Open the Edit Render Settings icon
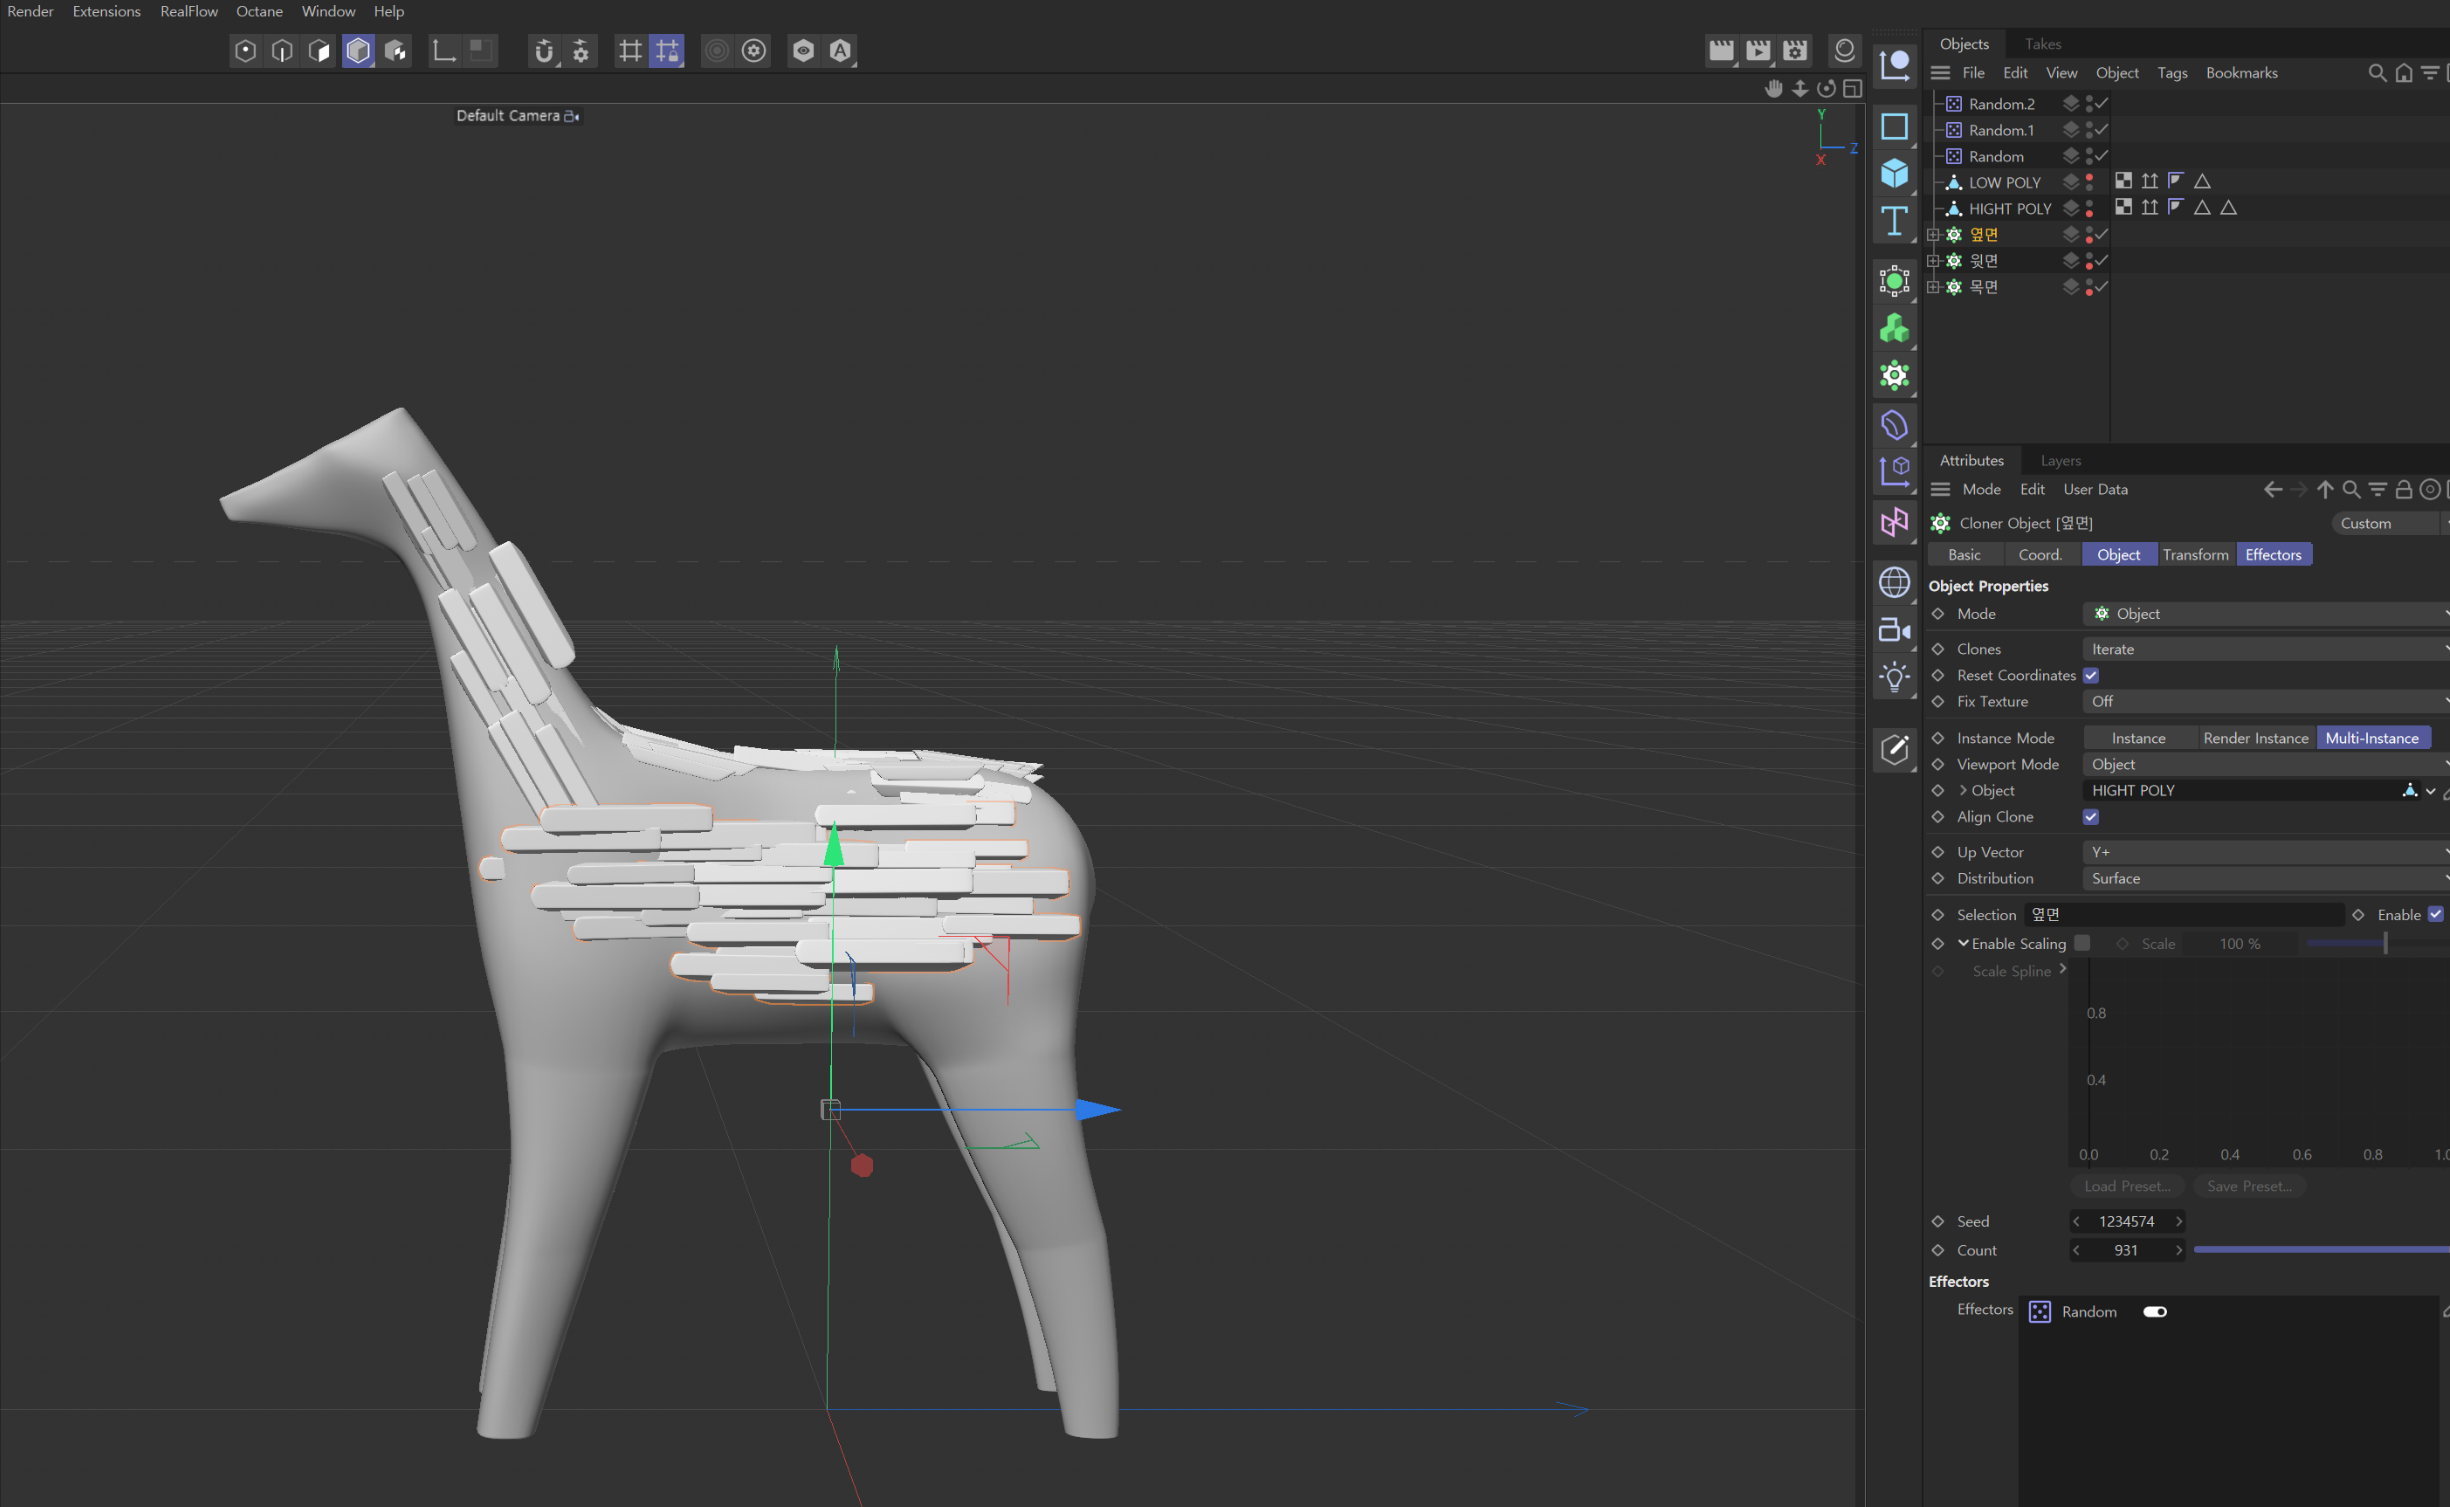The height and width of the screenshot is (1507, 2450). [1795, 50]
